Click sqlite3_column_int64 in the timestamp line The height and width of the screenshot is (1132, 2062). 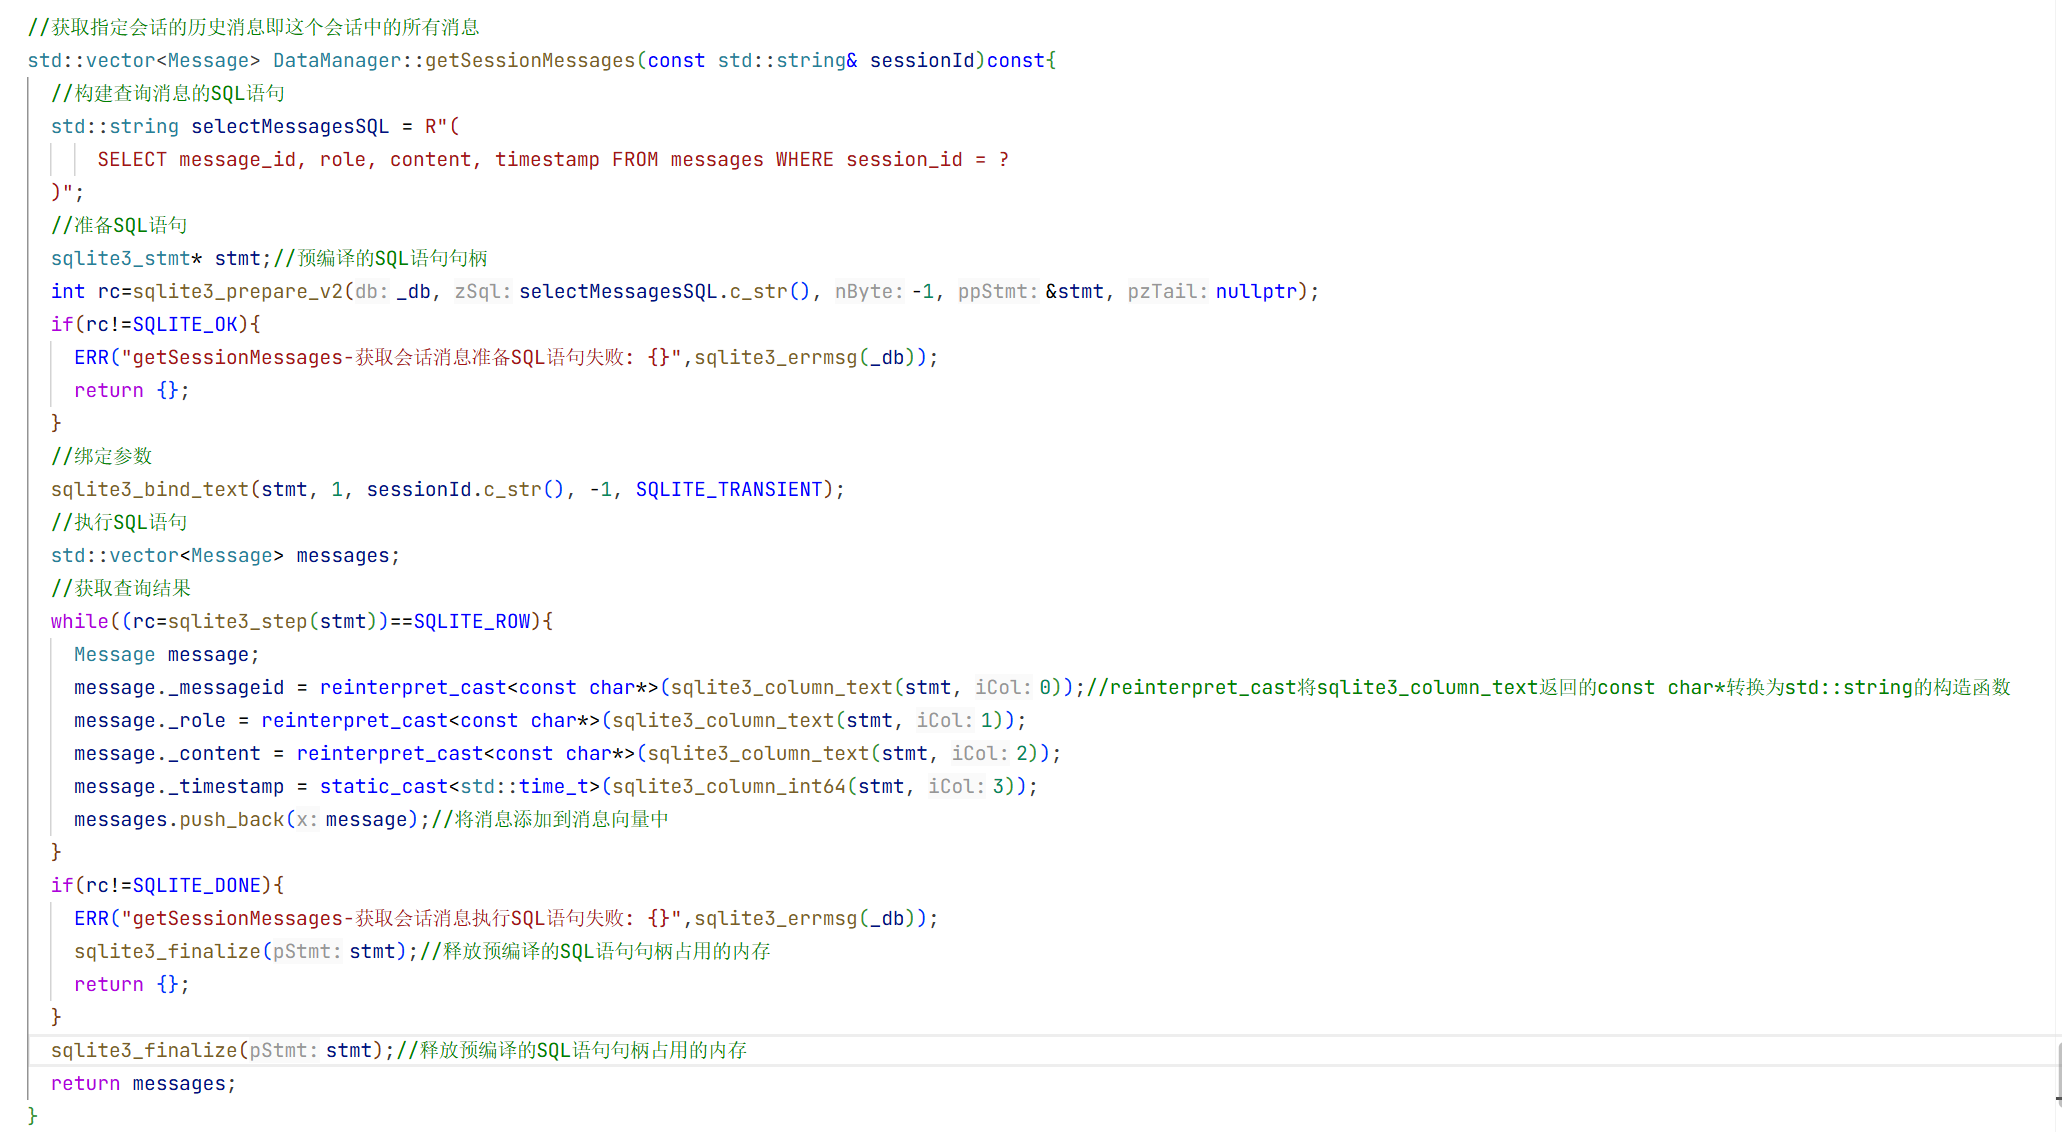tap(729, 786)
